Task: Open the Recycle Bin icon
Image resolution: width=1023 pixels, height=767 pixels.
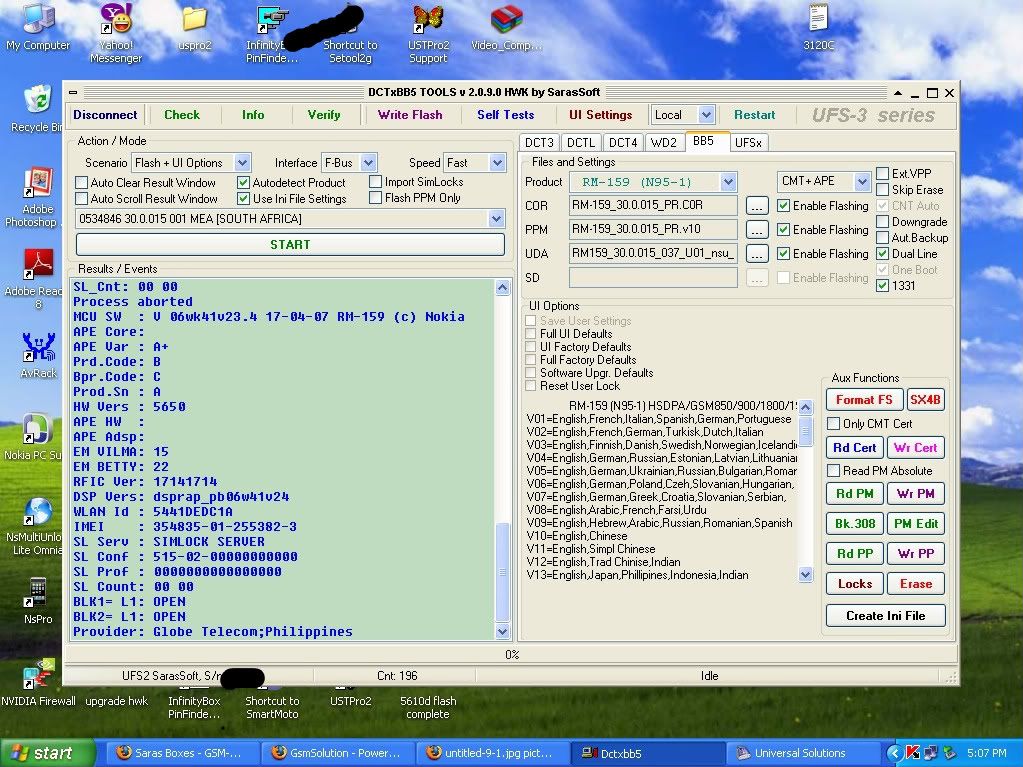Action: click(37, 108)
